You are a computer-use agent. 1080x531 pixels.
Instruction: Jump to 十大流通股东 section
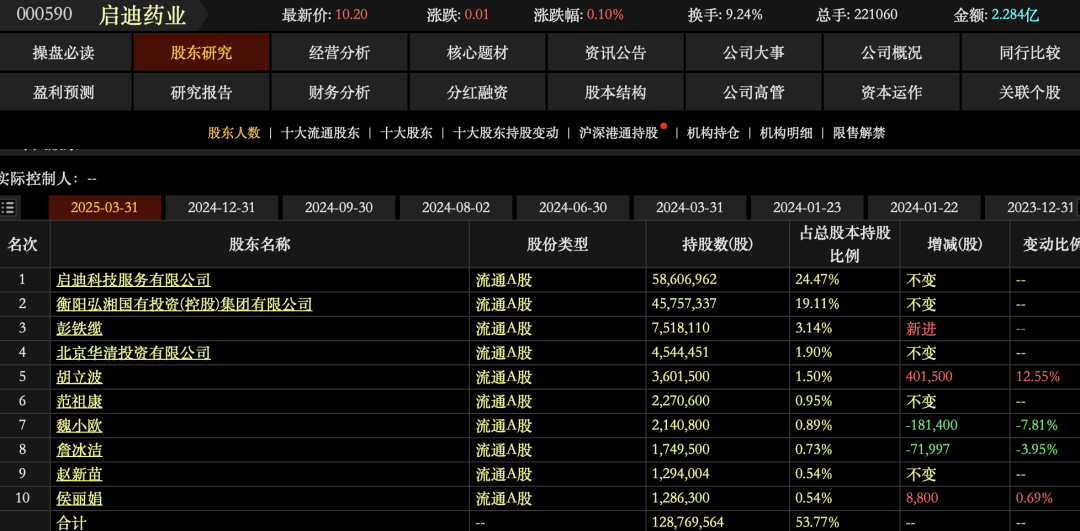coord(320,133)
